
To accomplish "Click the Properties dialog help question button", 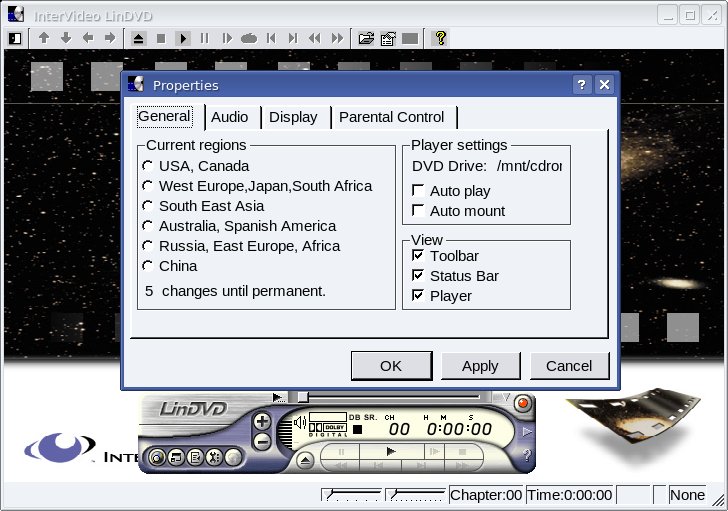I will point(581,85).
